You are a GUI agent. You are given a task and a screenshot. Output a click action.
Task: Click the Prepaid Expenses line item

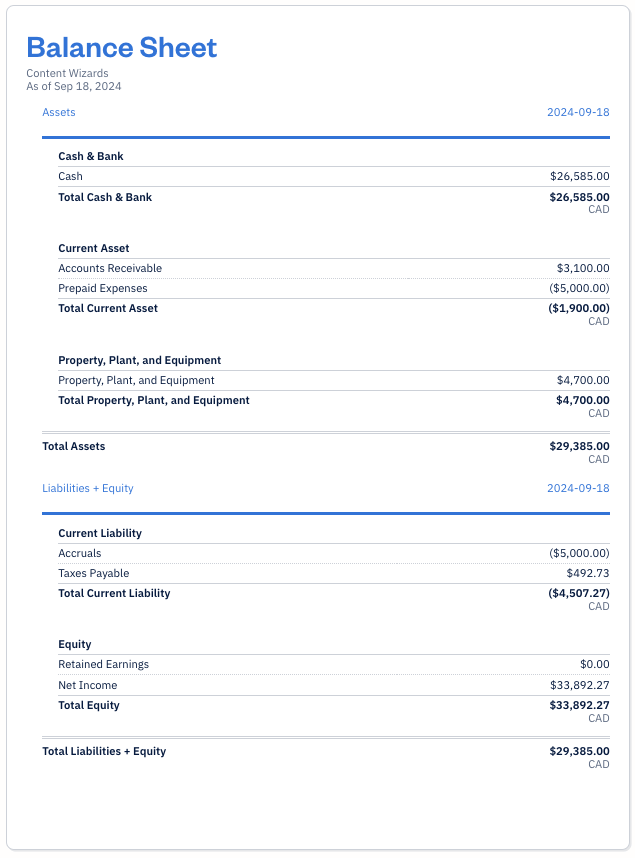[x=102, y=288]
